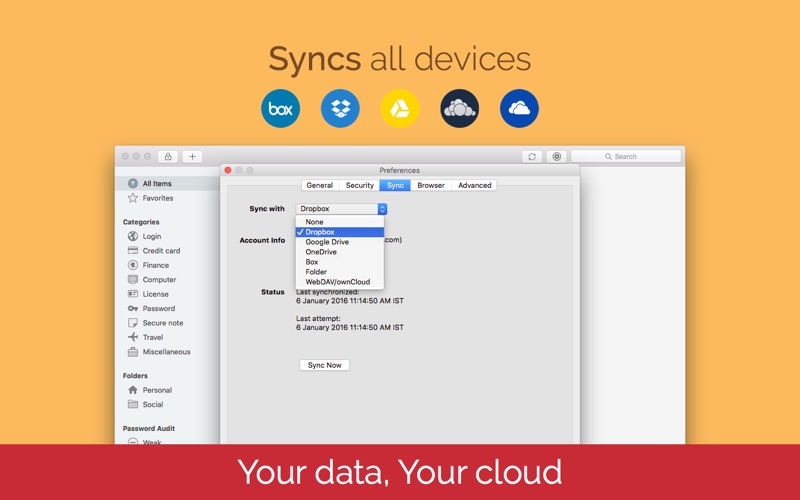Choose OneDrive in sync list
Screen dimensions: 800x500
(340, 252)
